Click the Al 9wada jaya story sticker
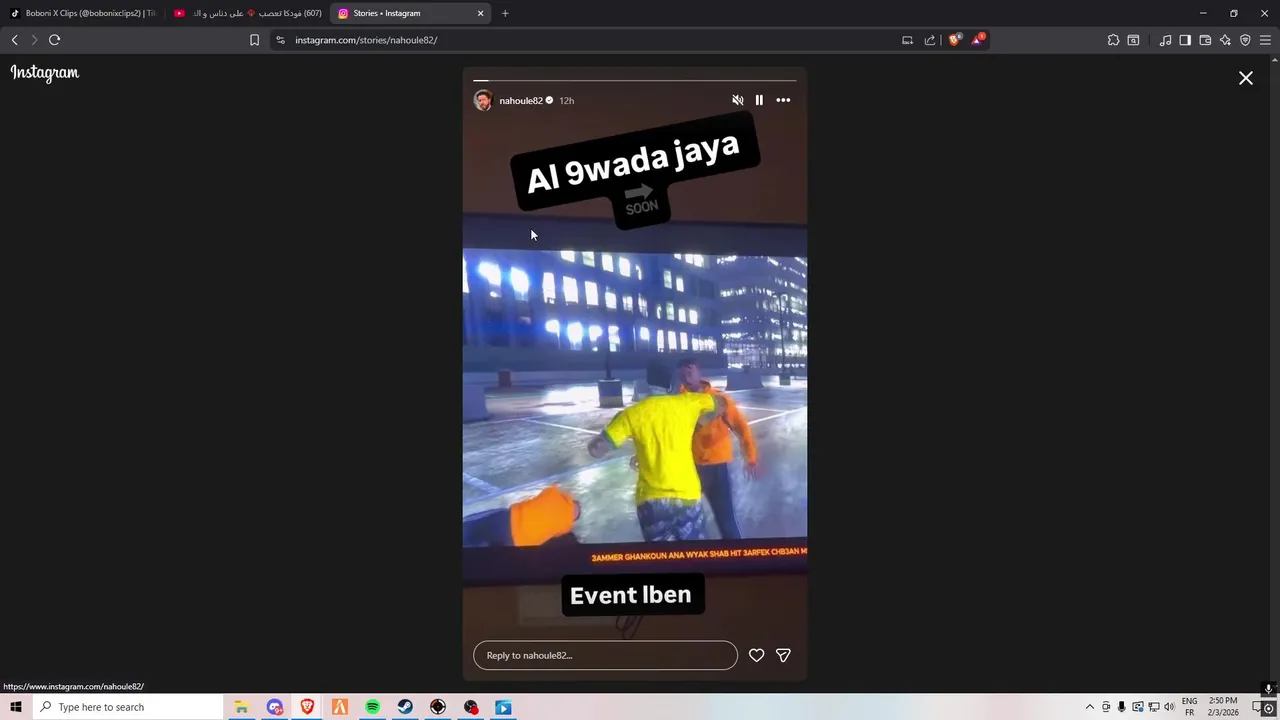Screen dimensions: 1280x720 635,165
